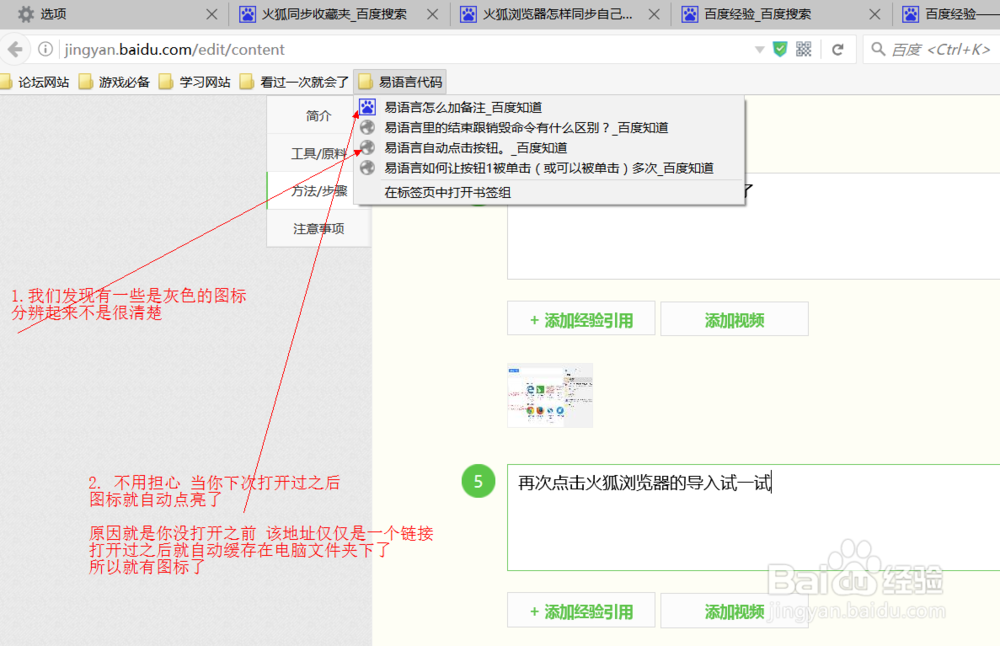Click the globe favicon beside 易语言自动点击按钮
The height and width of the screenshot is (646, 1000).
click(x=366, y=147)
